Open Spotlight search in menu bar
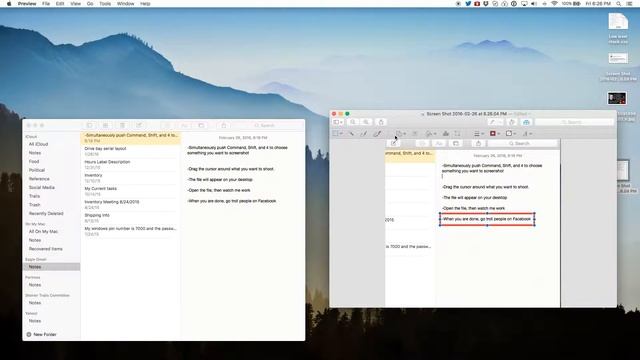 pyautogui.click(x=619, y=4)
